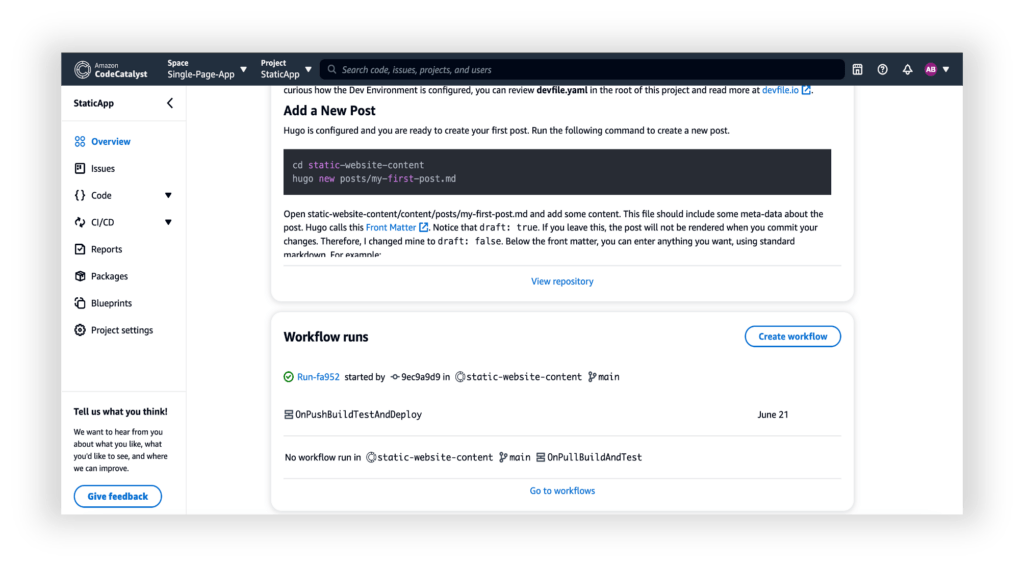
Task: Open the Space Single-Page-App dropdown
Action: click(x=207, y=69)
